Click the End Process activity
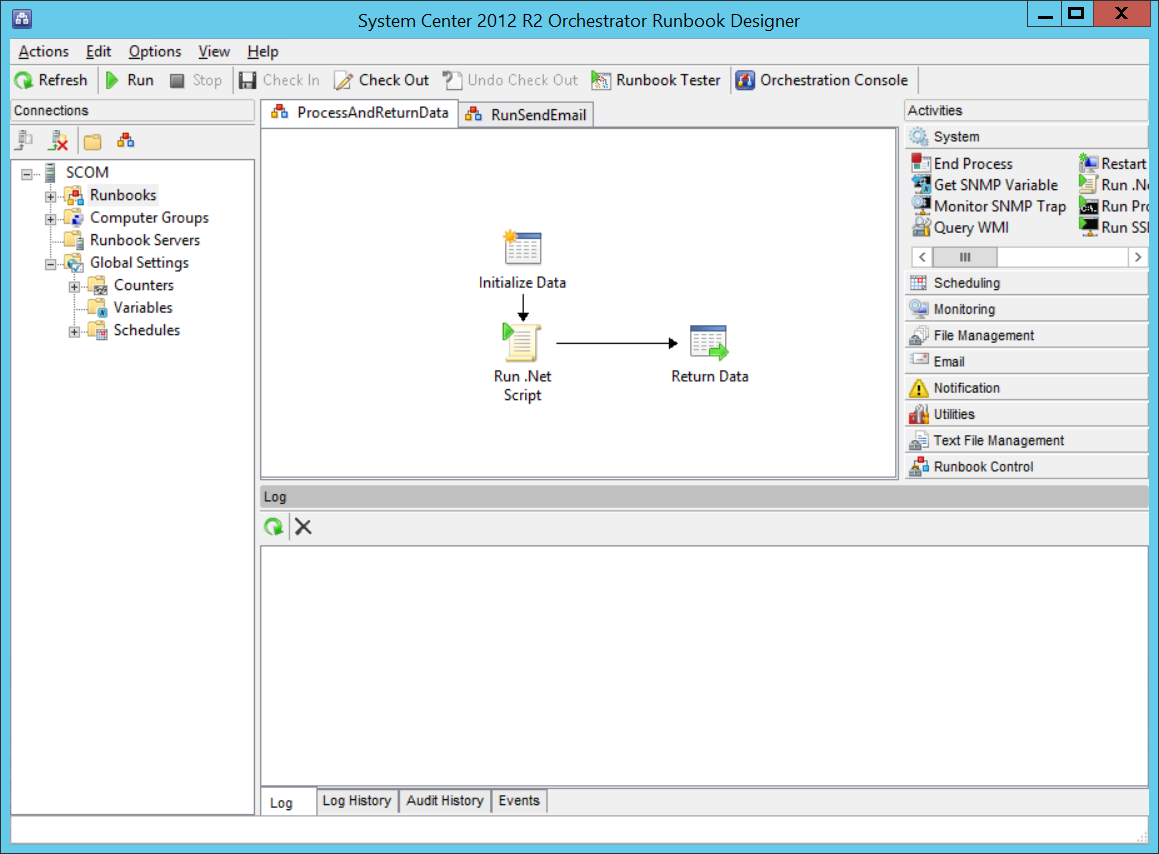This screenshot has width=1159, height=854. [x=962, y=163]
